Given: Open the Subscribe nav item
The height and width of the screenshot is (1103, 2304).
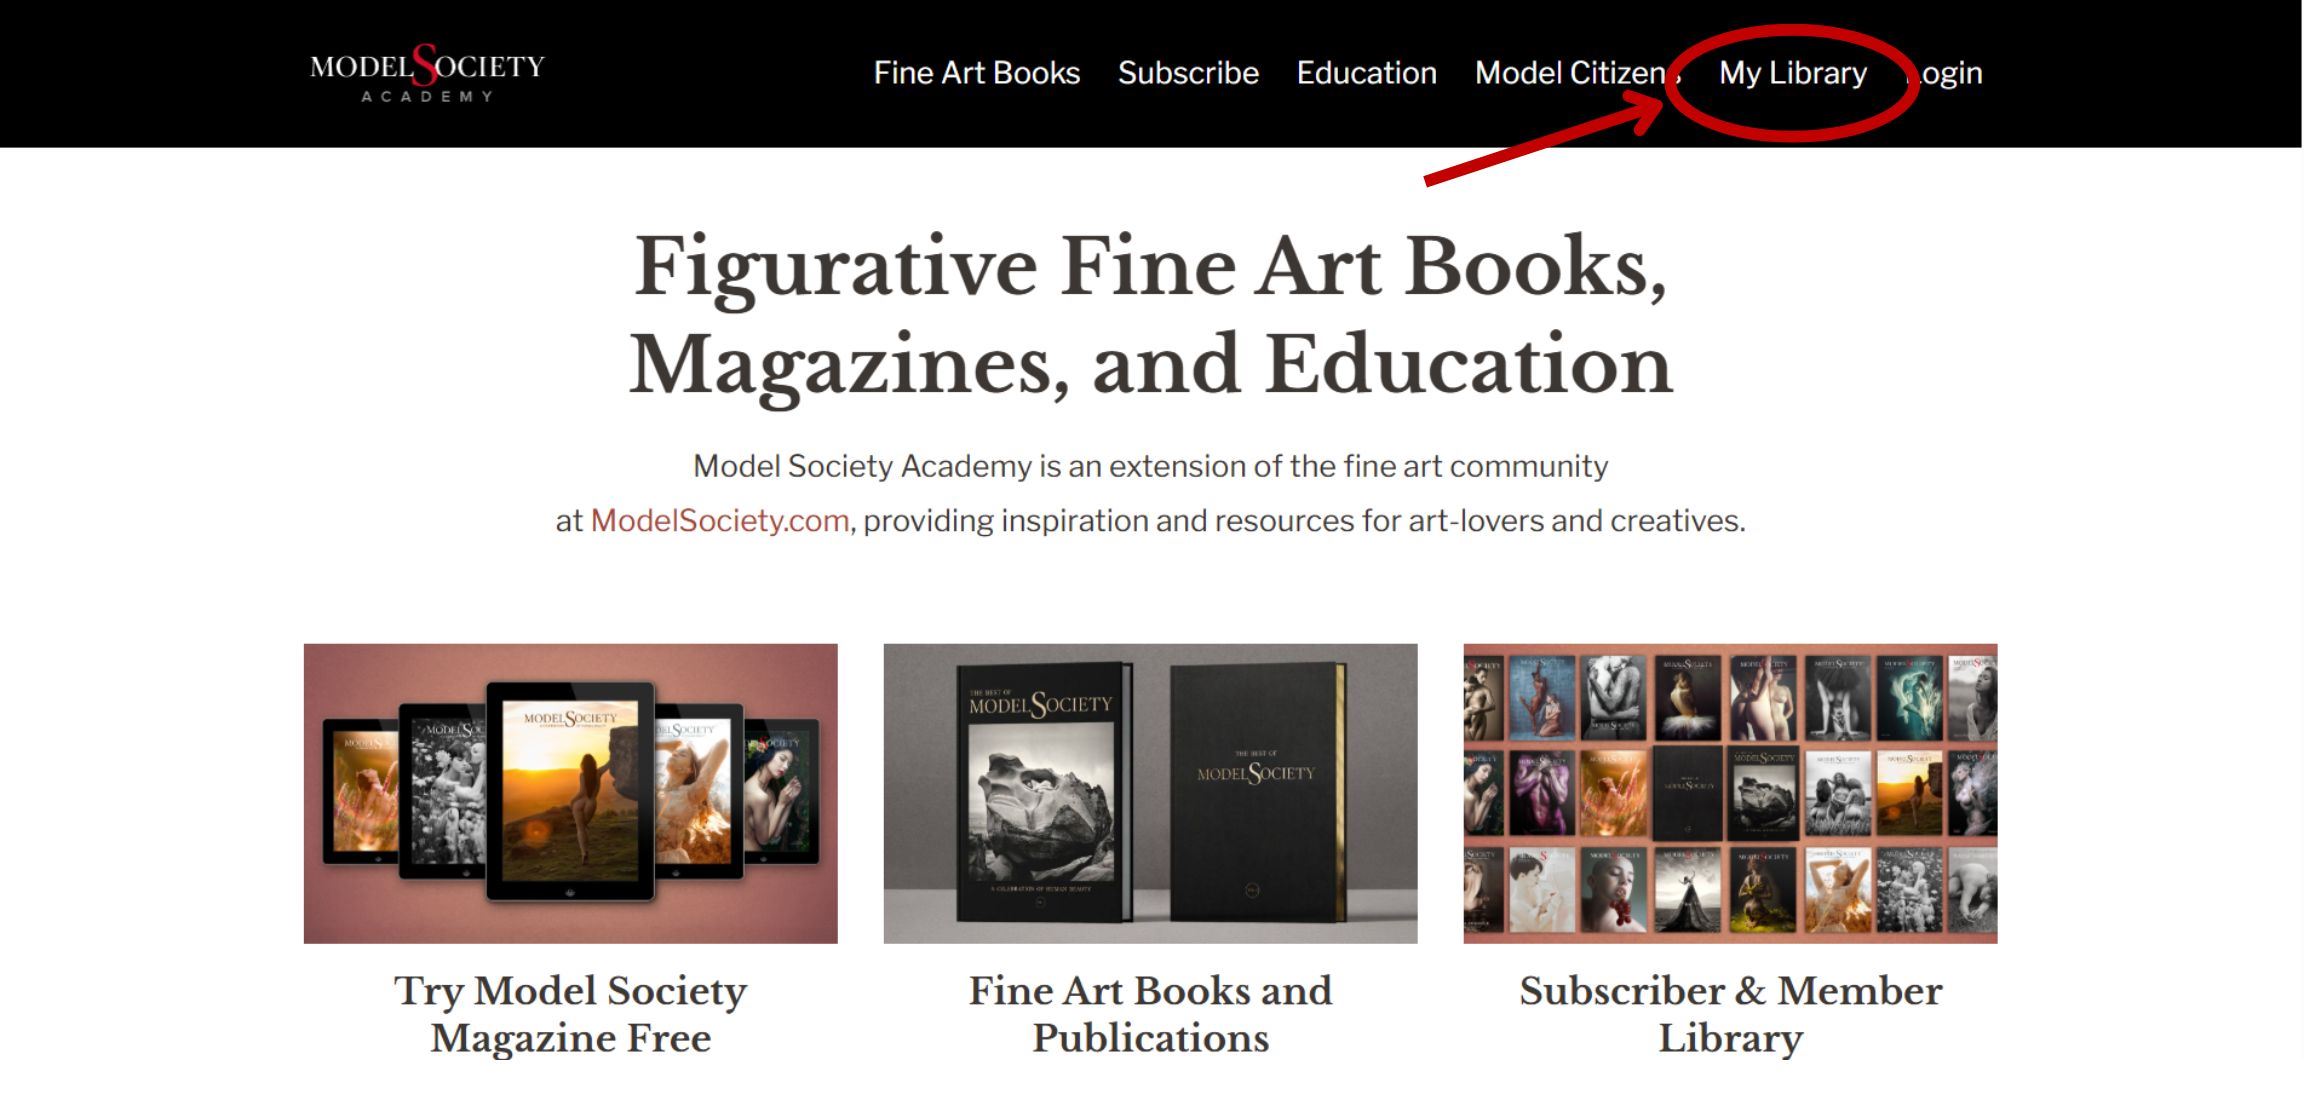Looking at the screenshot, I should pyautogui.click(x=1188, y=73).
